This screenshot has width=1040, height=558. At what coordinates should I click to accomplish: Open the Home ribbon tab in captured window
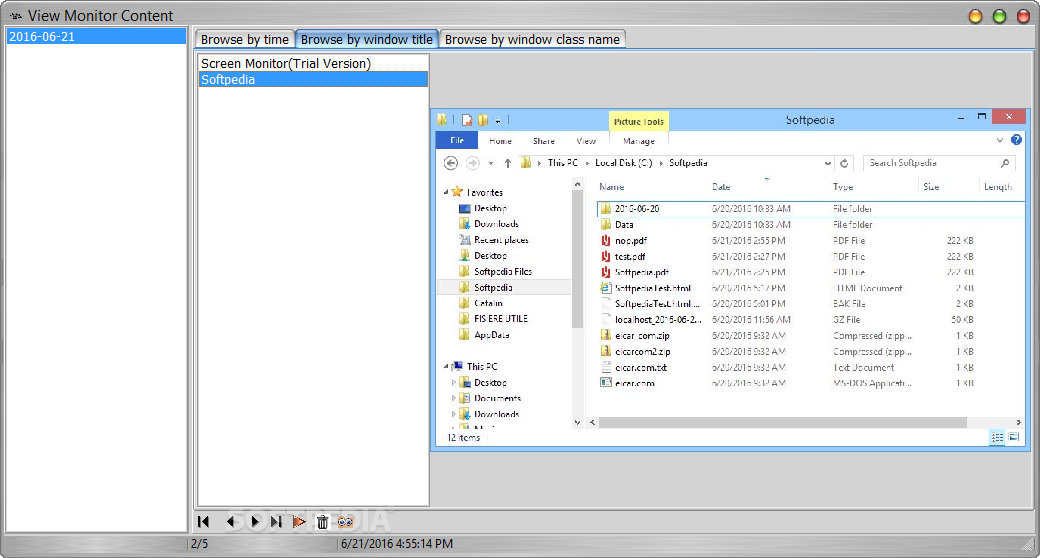(500, 141)
